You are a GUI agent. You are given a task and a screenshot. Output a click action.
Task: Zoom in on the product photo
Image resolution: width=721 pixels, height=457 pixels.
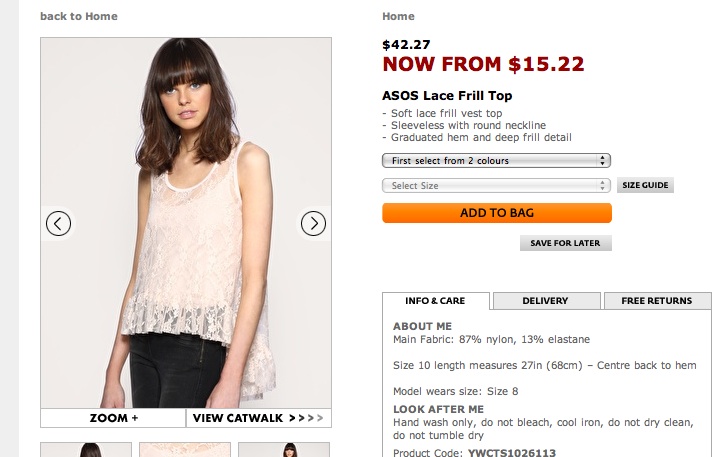(113, 418)
